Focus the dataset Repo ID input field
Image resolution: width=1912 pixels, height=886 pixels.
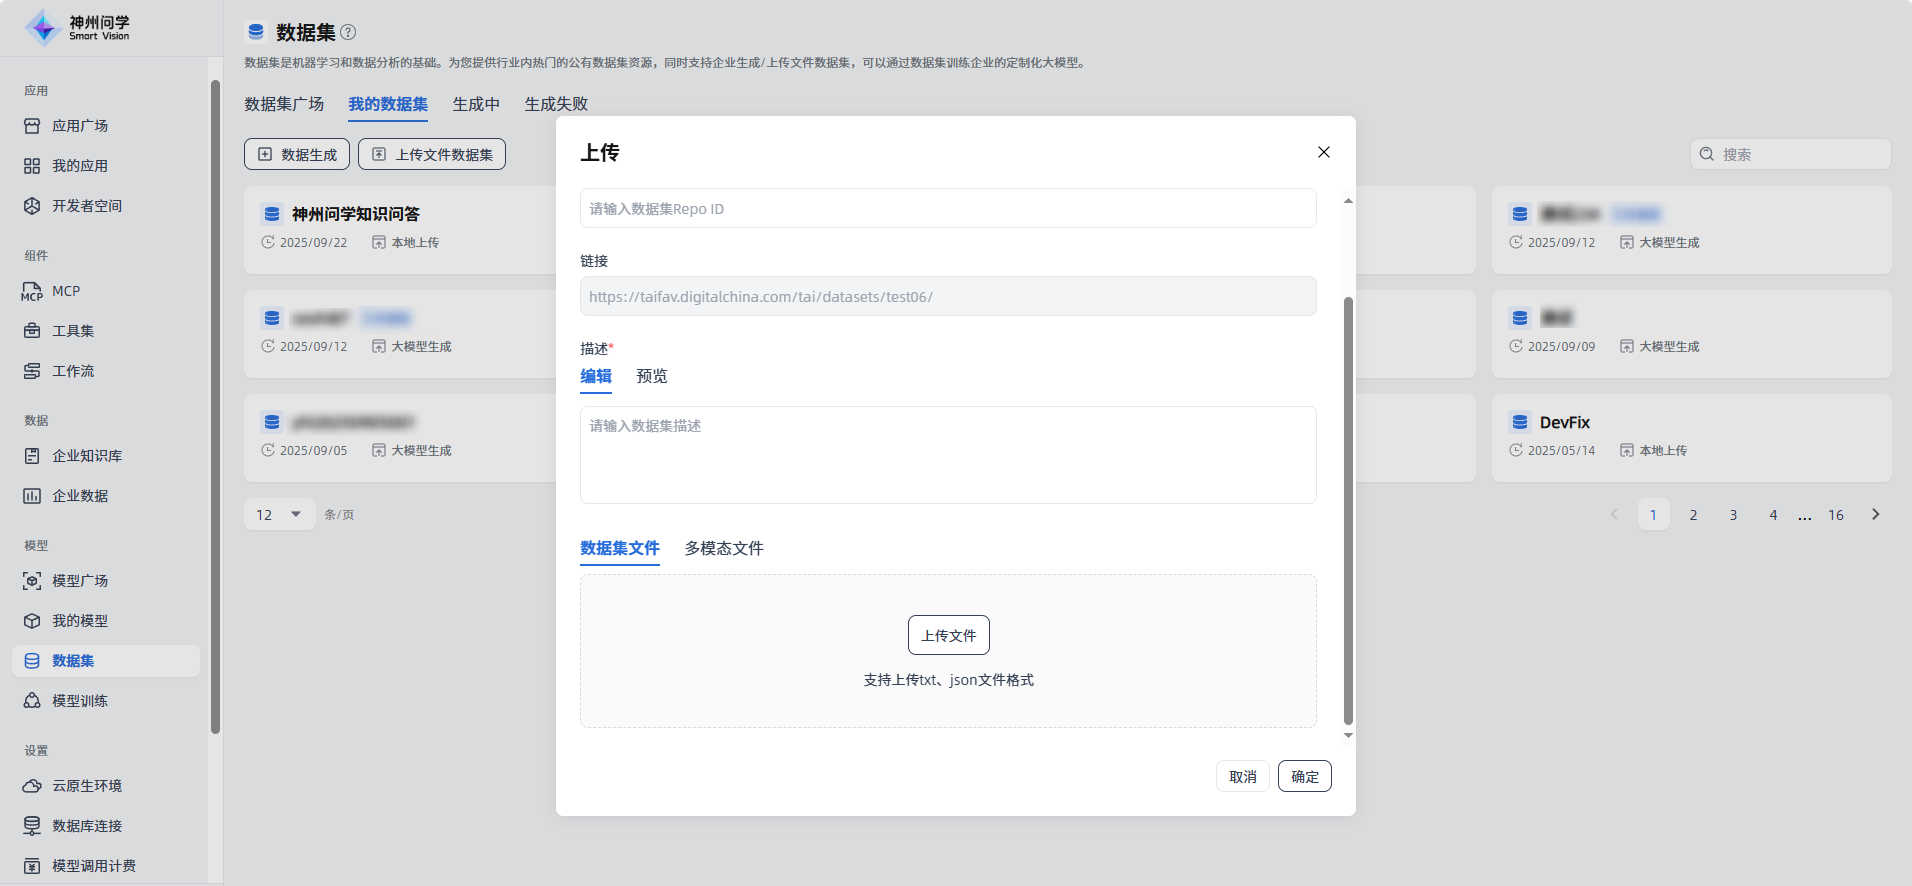coord(947,209)
